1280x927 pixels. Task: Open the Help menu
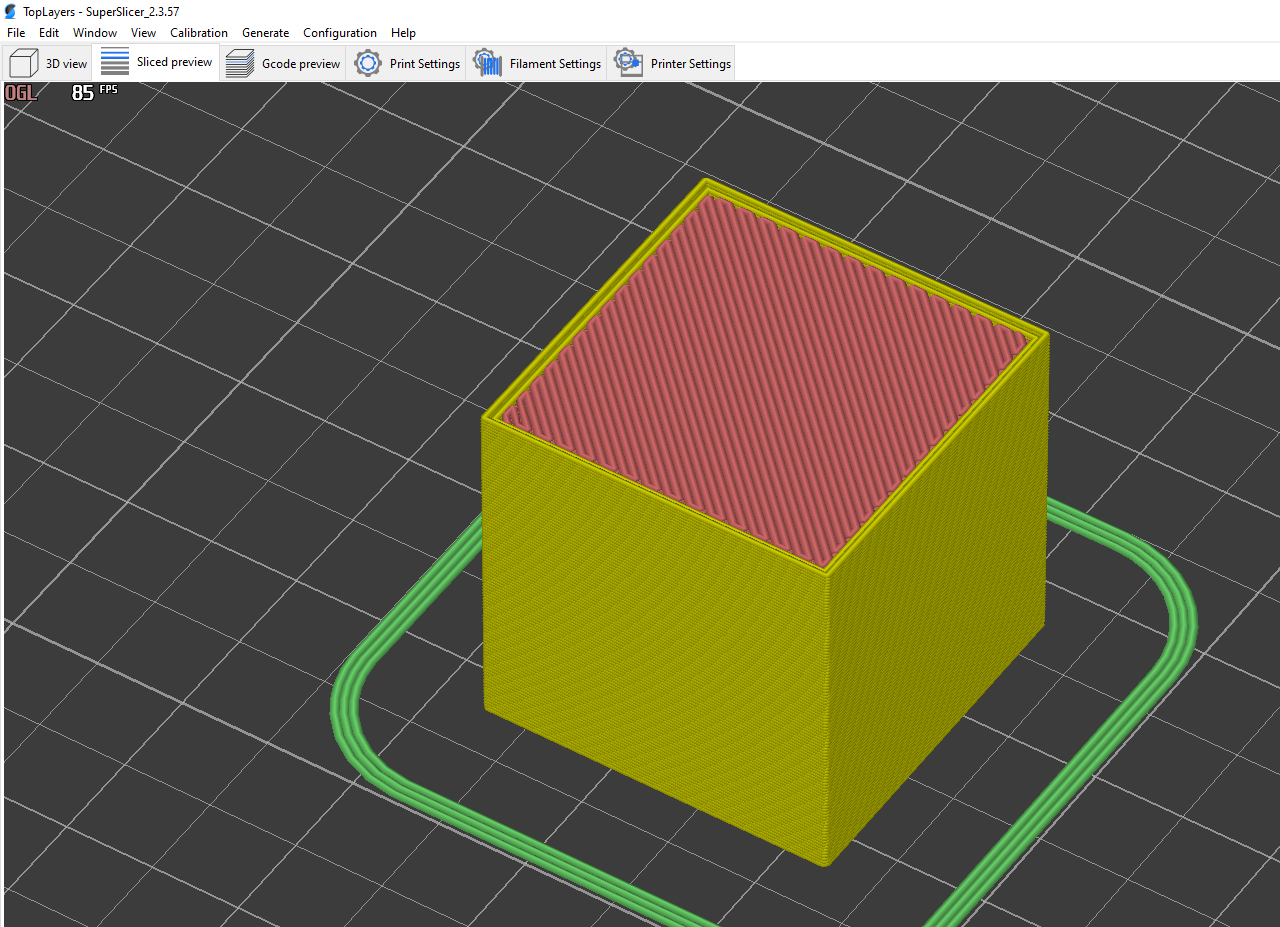coord(403,33)
